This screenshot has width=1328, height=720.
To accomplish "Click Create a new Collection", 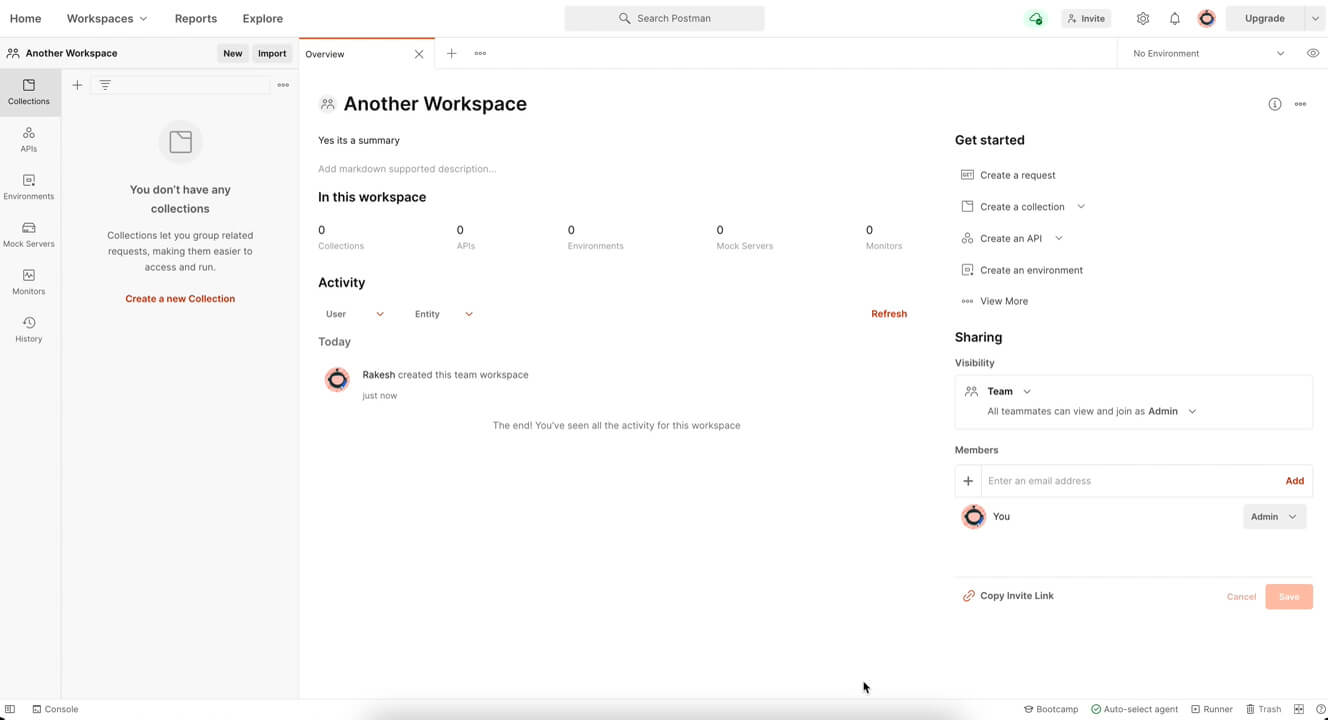I will (x=179, y=298).
